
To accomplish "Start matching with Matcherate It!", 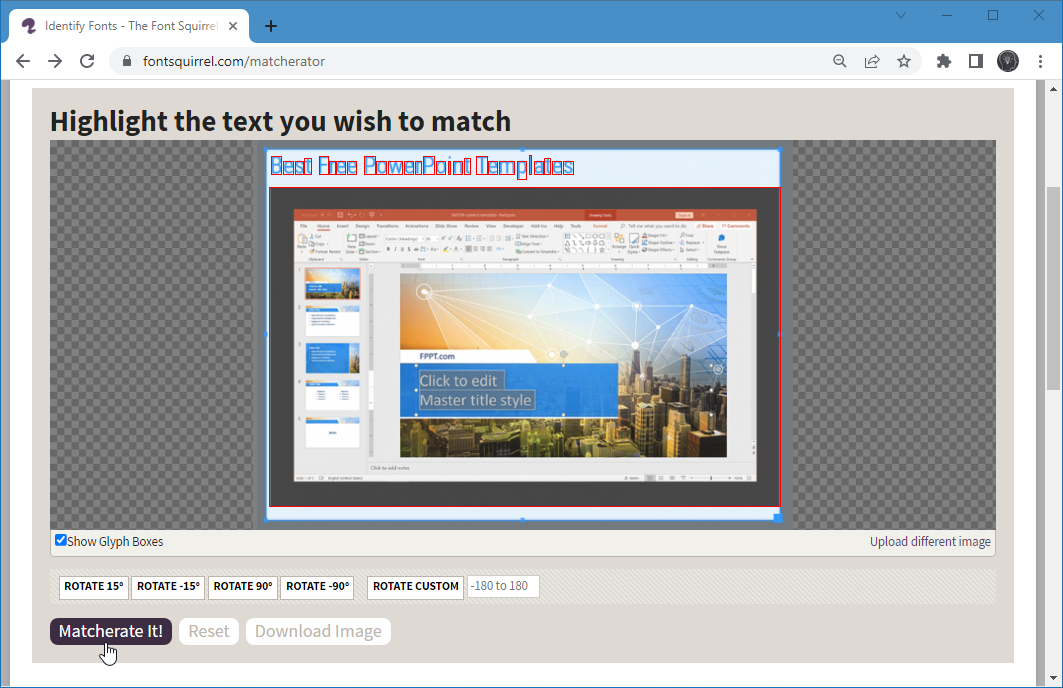I will [111, 631].
